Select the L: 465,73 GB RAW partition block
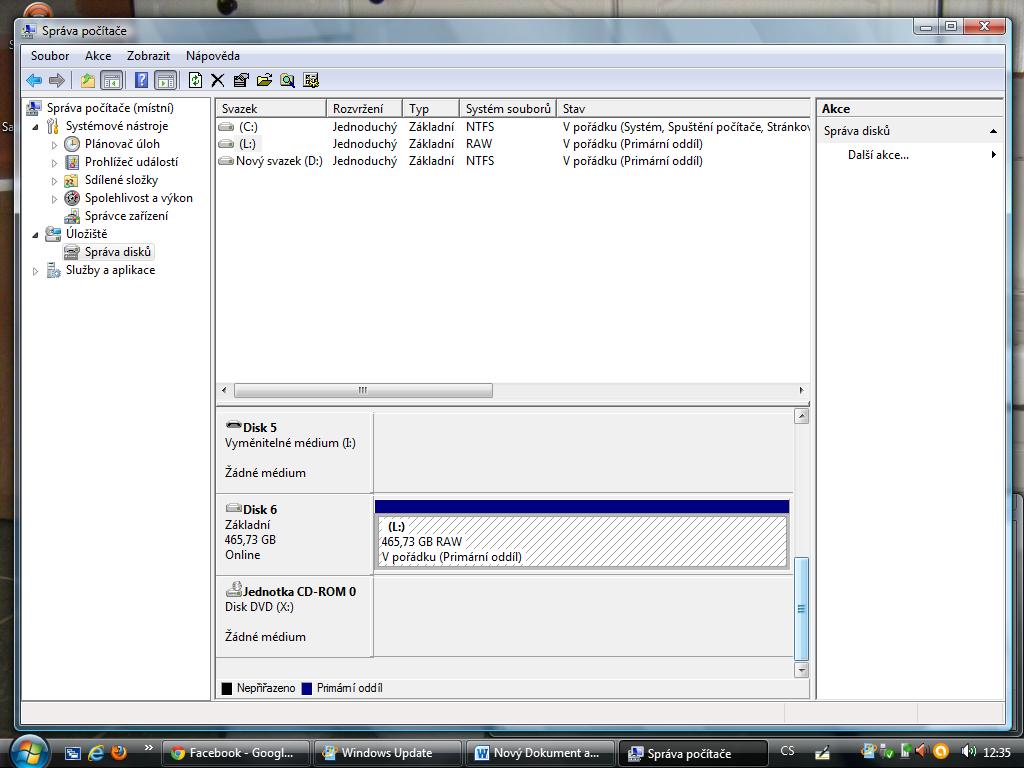The image size is (1024, 768). coord(582,542)
